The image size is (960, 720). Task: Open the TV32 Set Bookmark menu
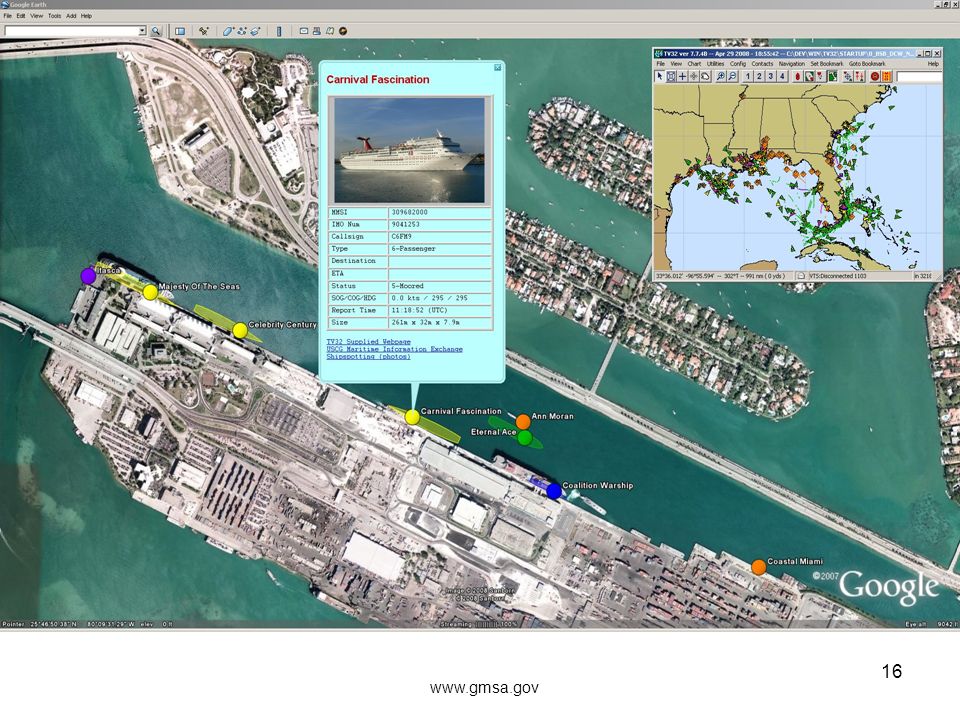click(827, 64)
